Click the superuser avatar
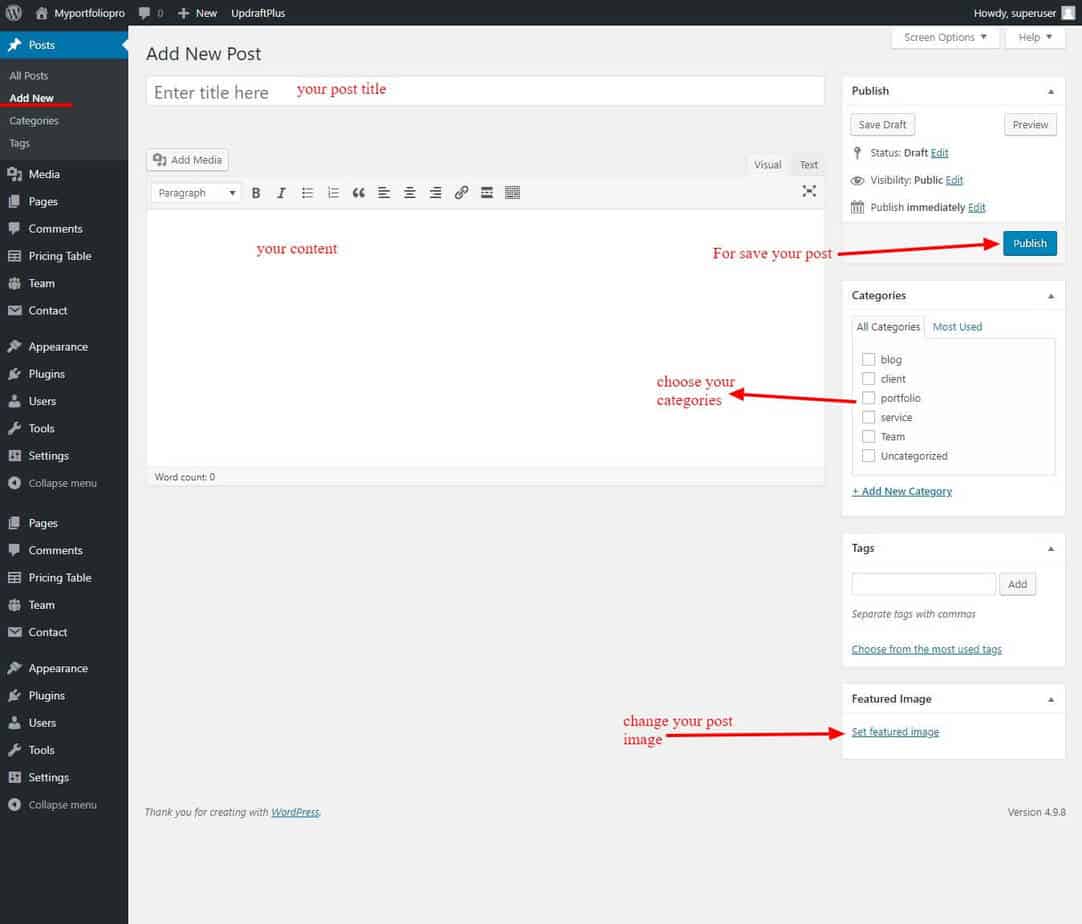Screen dimensions: 1082x924 coord(1068,13)
